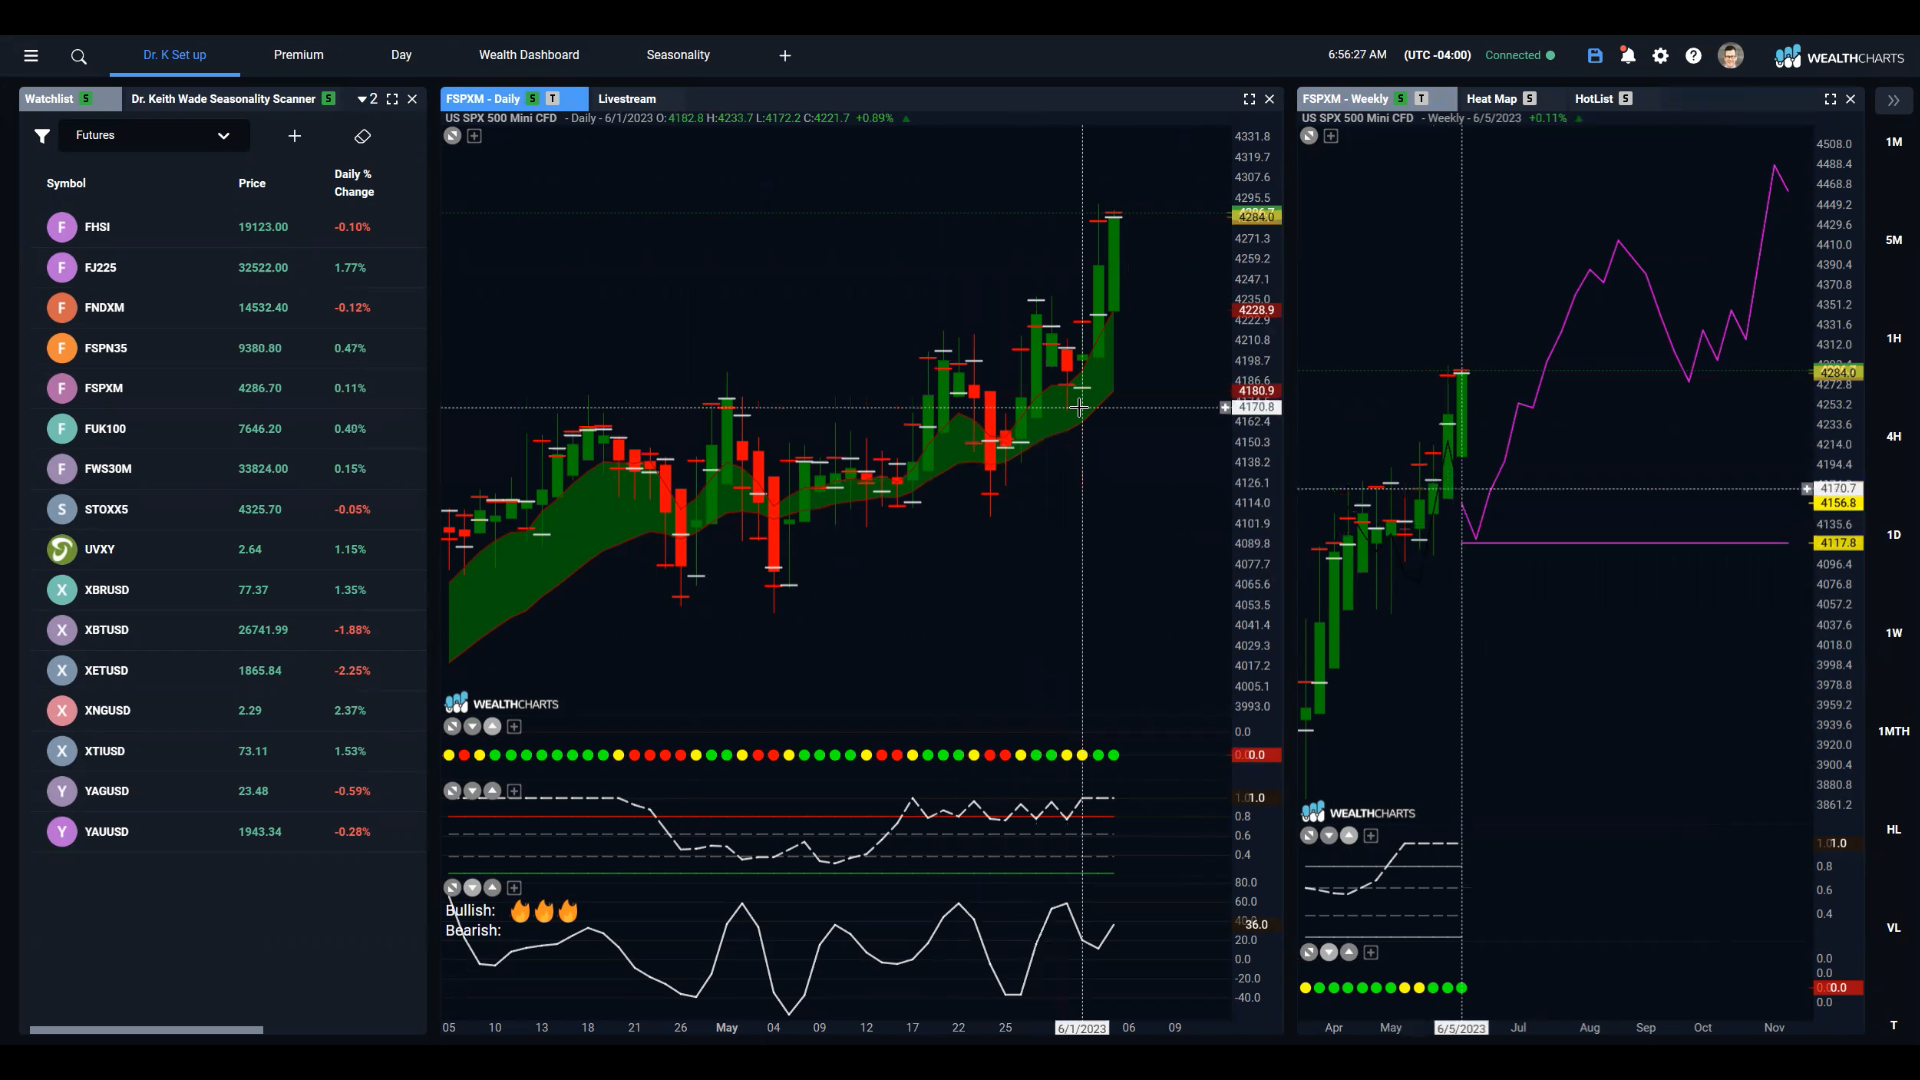Add a symbol with the watchlist plus
Image resolution: width=1920 pixels, height=1080 pixels.
tap(295, 136)
